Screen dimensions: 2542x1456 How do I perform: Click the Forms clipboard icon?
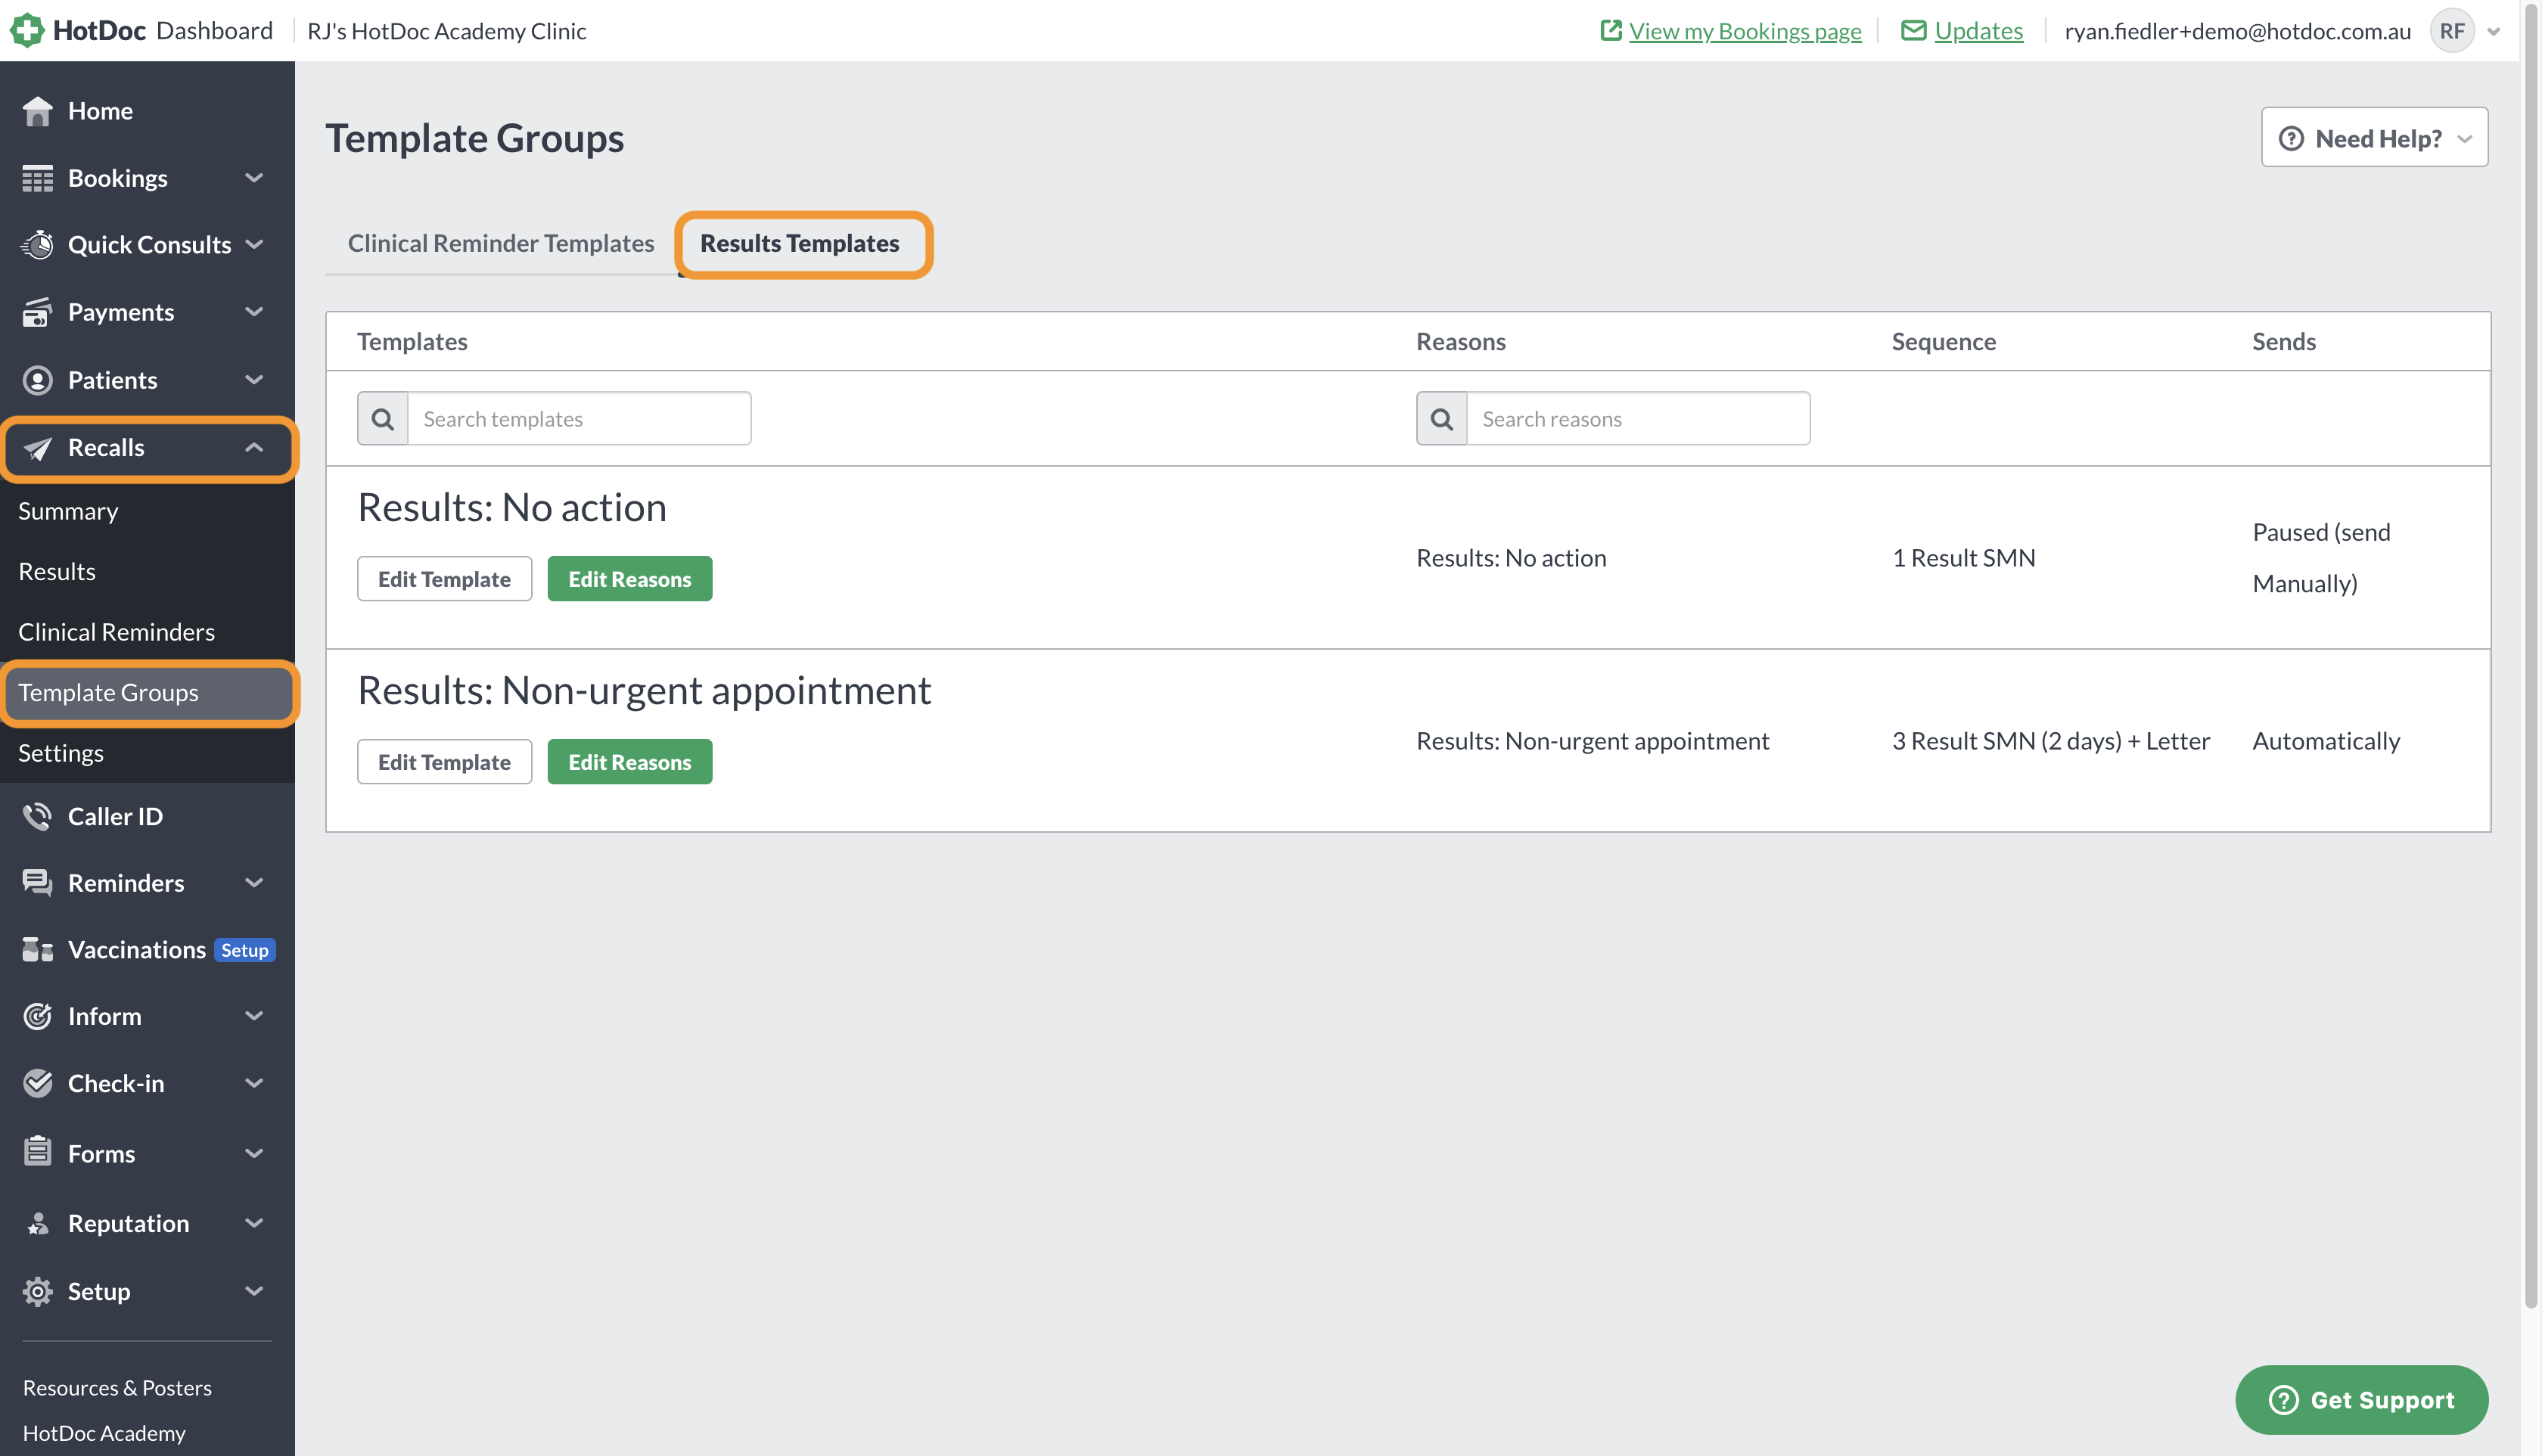[37, 1152]
